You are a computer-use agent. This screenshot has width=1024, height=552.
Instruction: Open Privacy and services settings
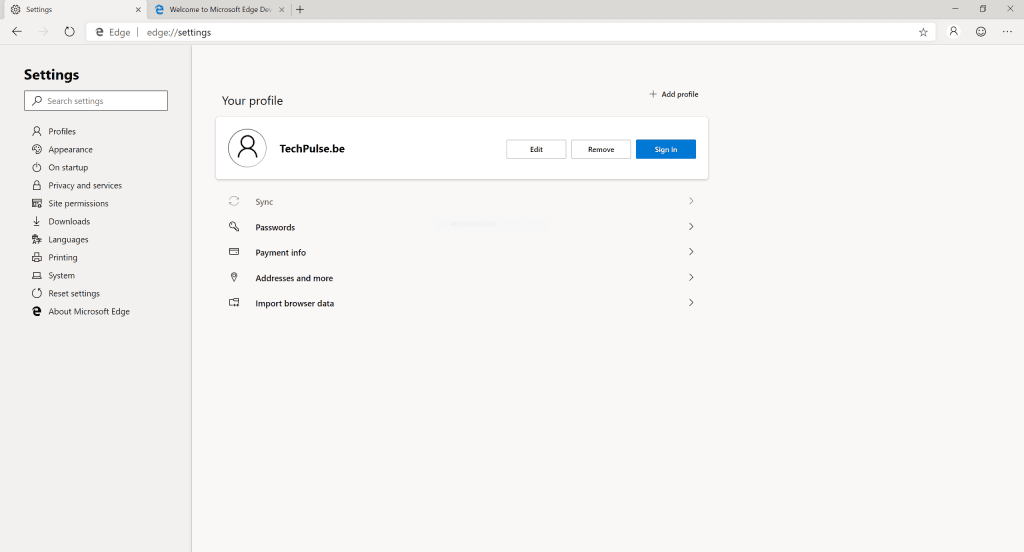[85, 186]
